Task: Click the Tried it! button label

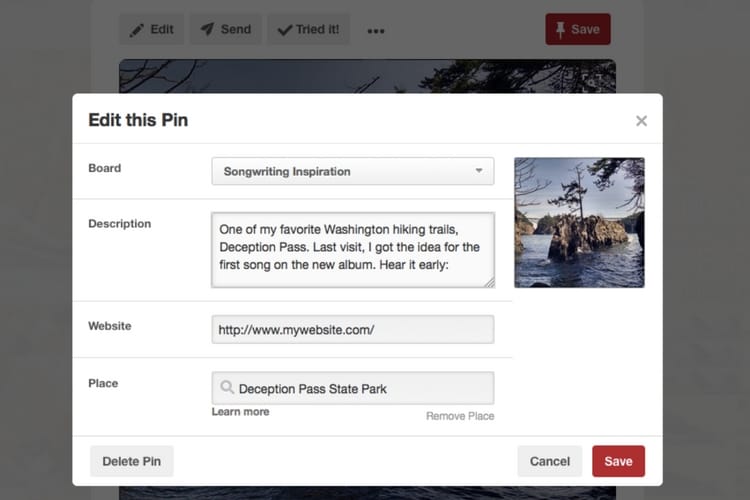Action: [x=317, y=29]
